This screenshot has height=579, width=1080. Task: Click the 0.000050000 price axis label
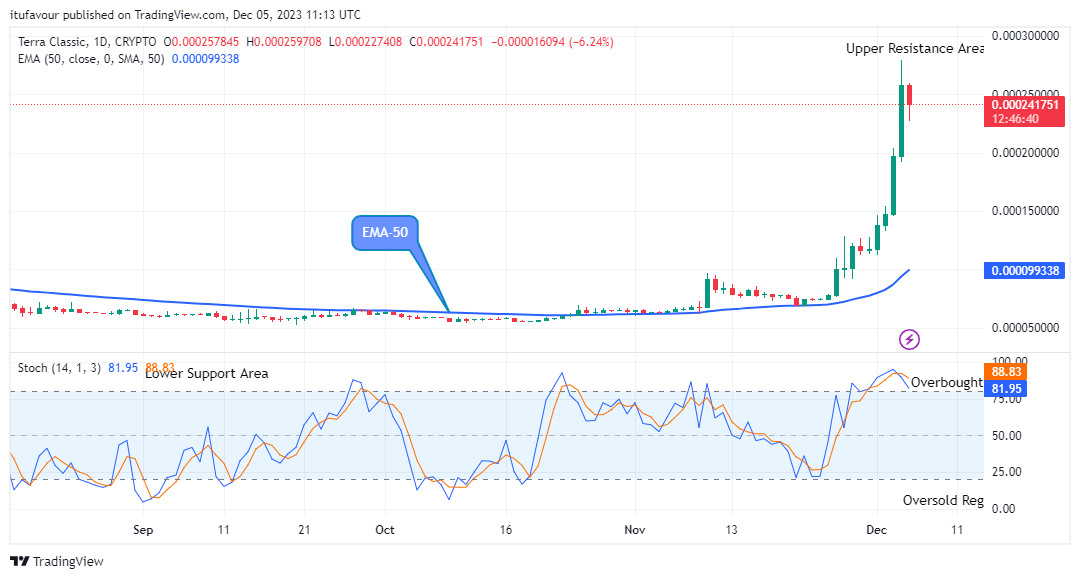[x=1025, y=328]
